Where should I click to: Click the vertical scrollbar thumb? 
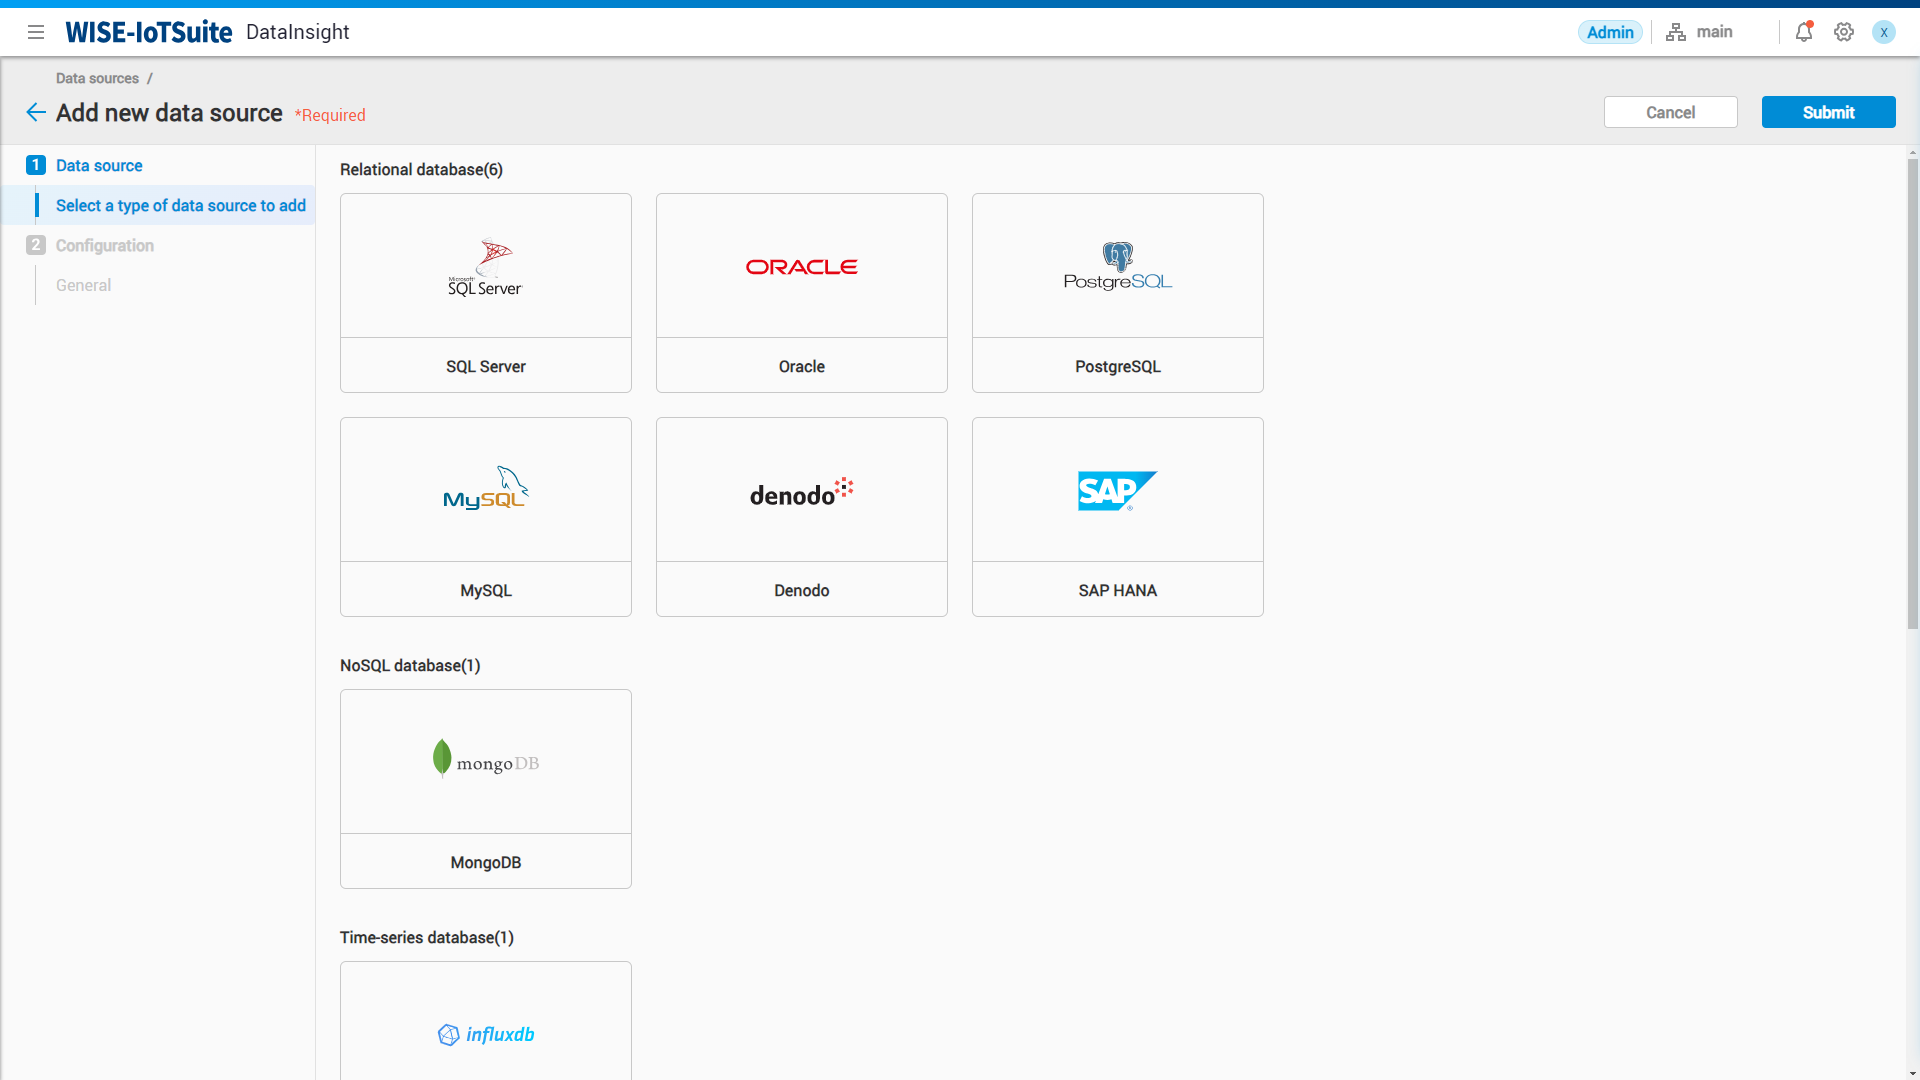tap(1913, 394)
